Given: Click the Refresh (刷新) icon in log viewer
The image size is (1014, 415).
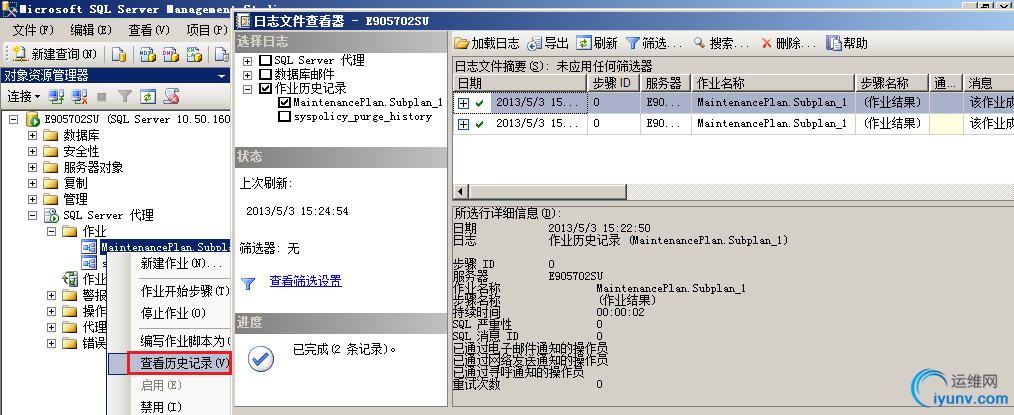Looking at the screenshot, I should [584, 43].
